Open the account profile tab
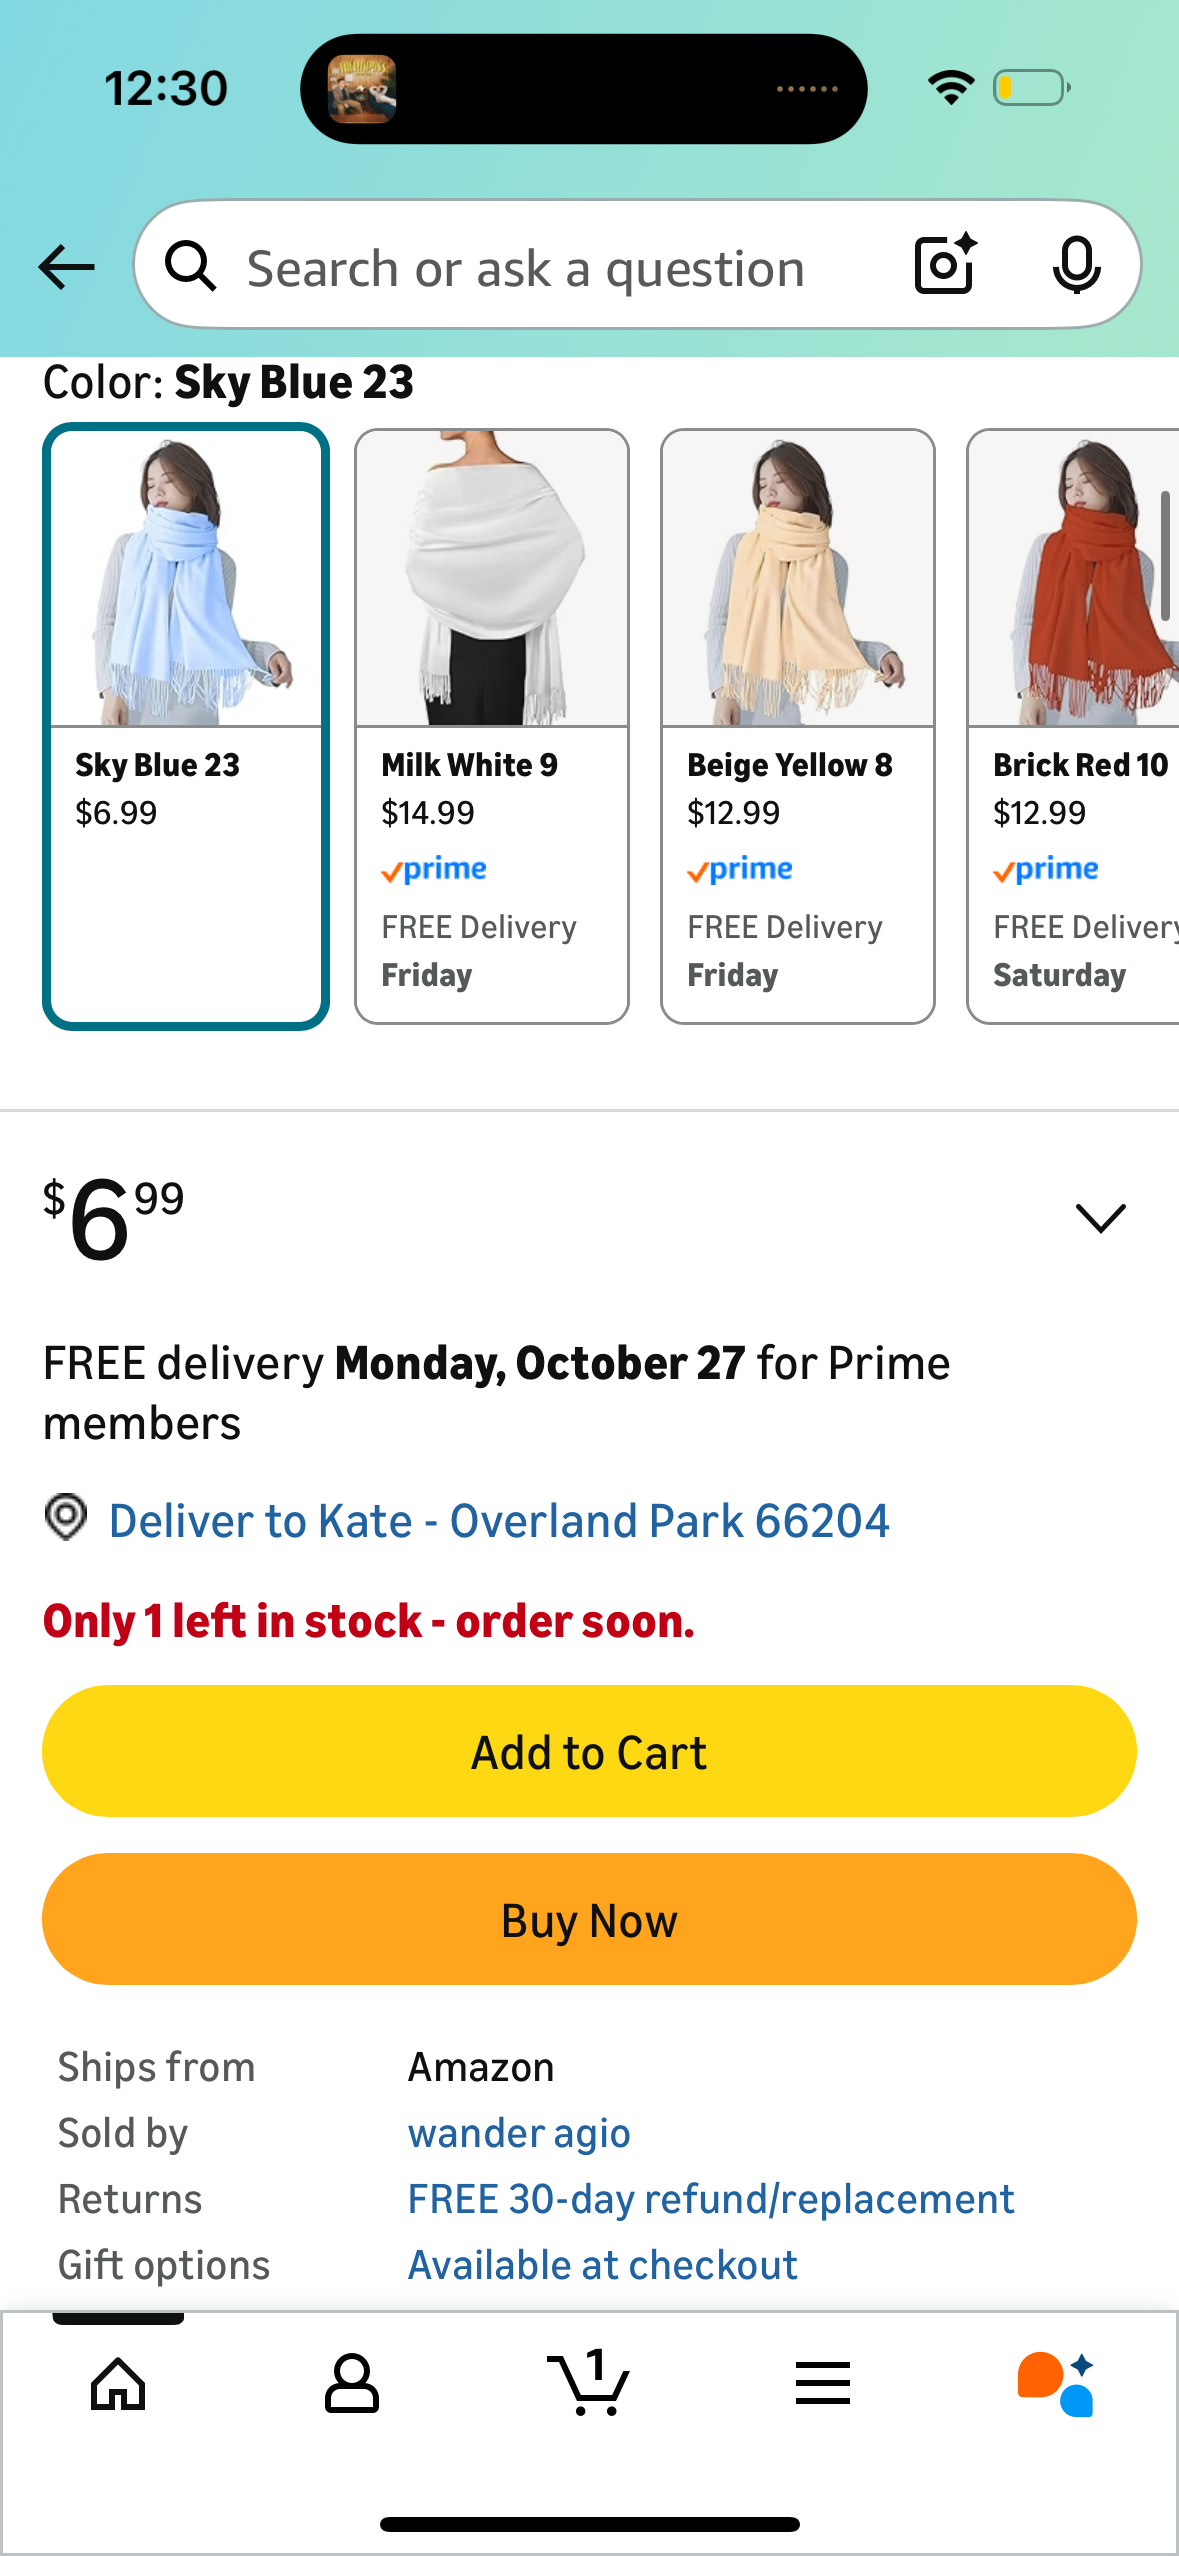1179x2556 pixels. [x=352, y=2383]
